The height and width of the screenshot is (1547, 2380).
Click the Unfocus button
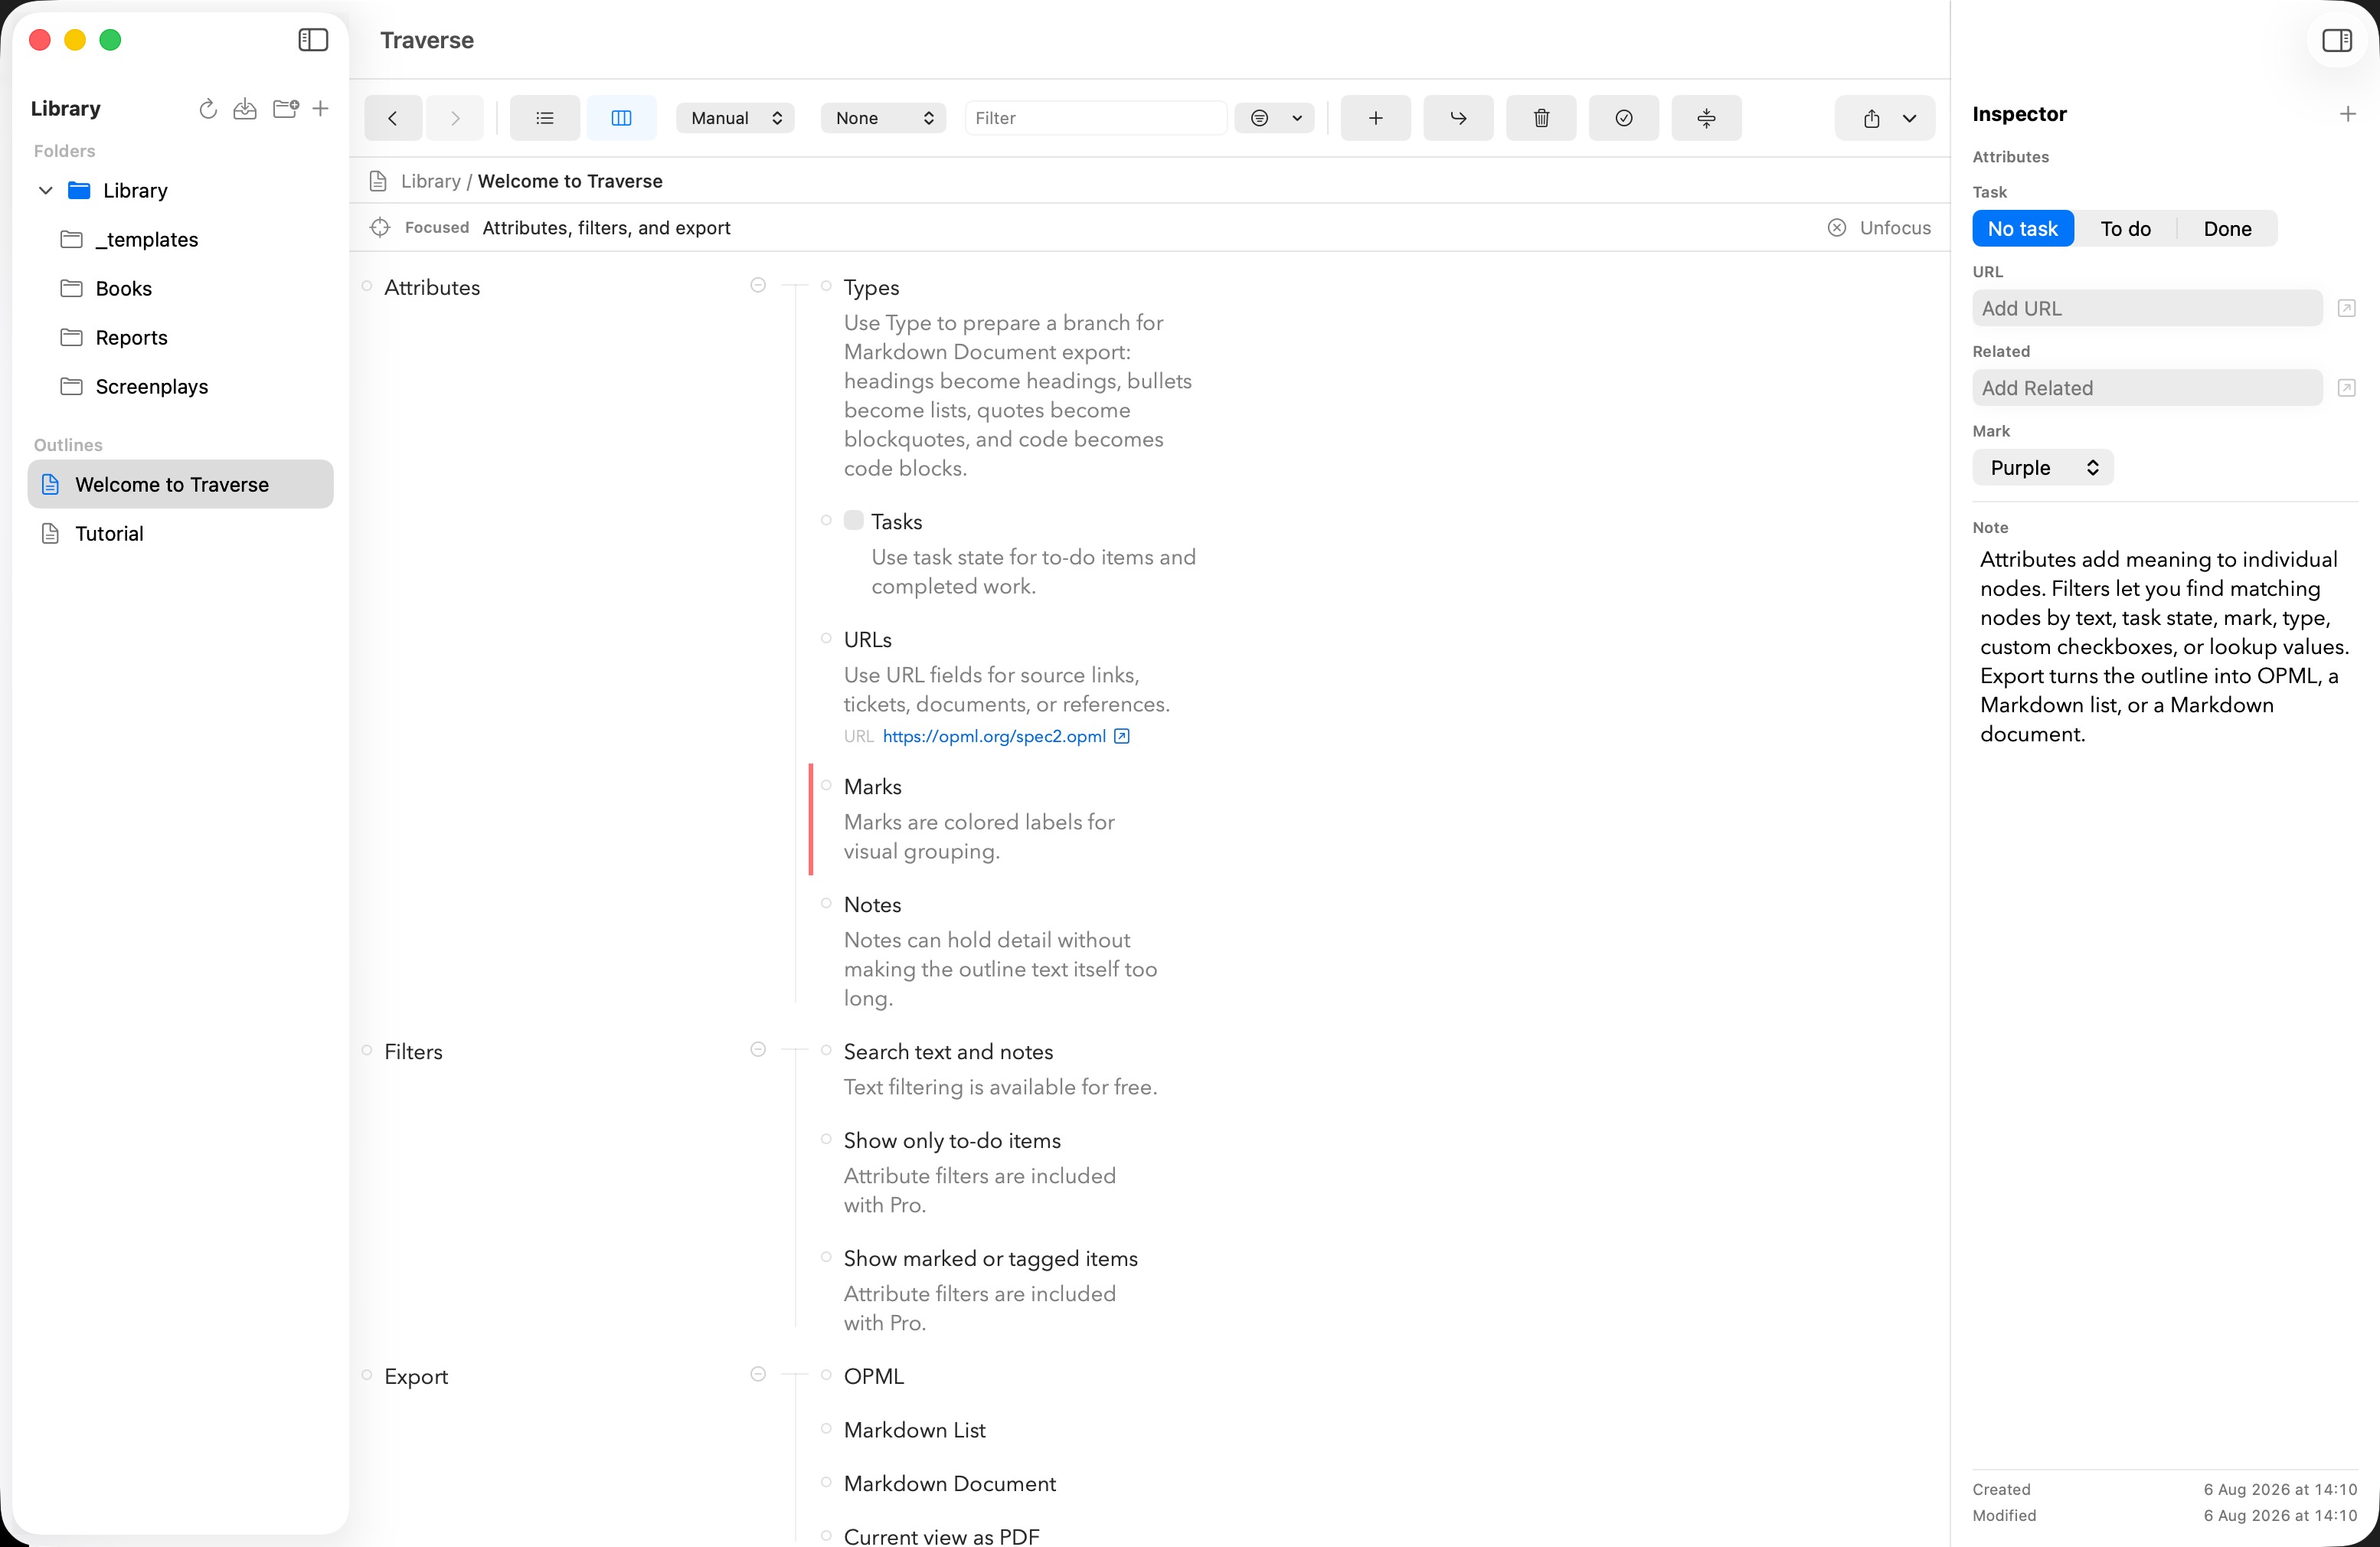(1879, 228)
